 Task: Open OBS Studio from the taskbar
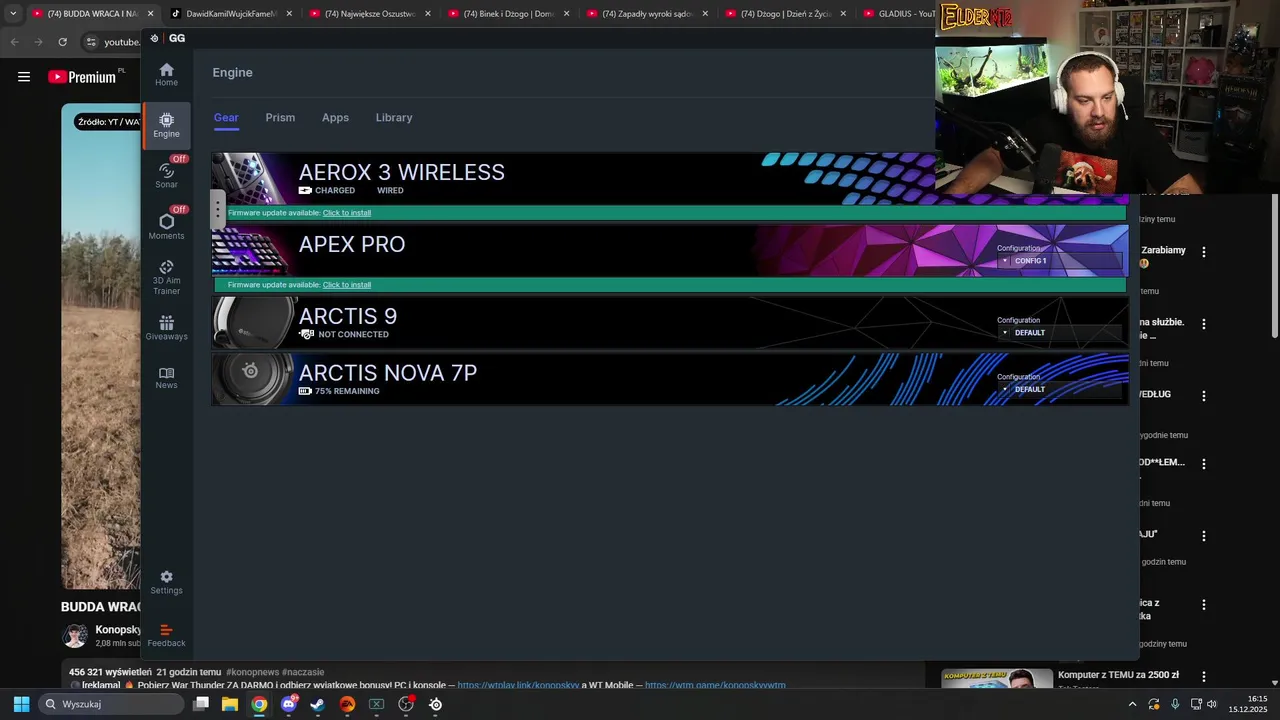(x=406, y=704)
